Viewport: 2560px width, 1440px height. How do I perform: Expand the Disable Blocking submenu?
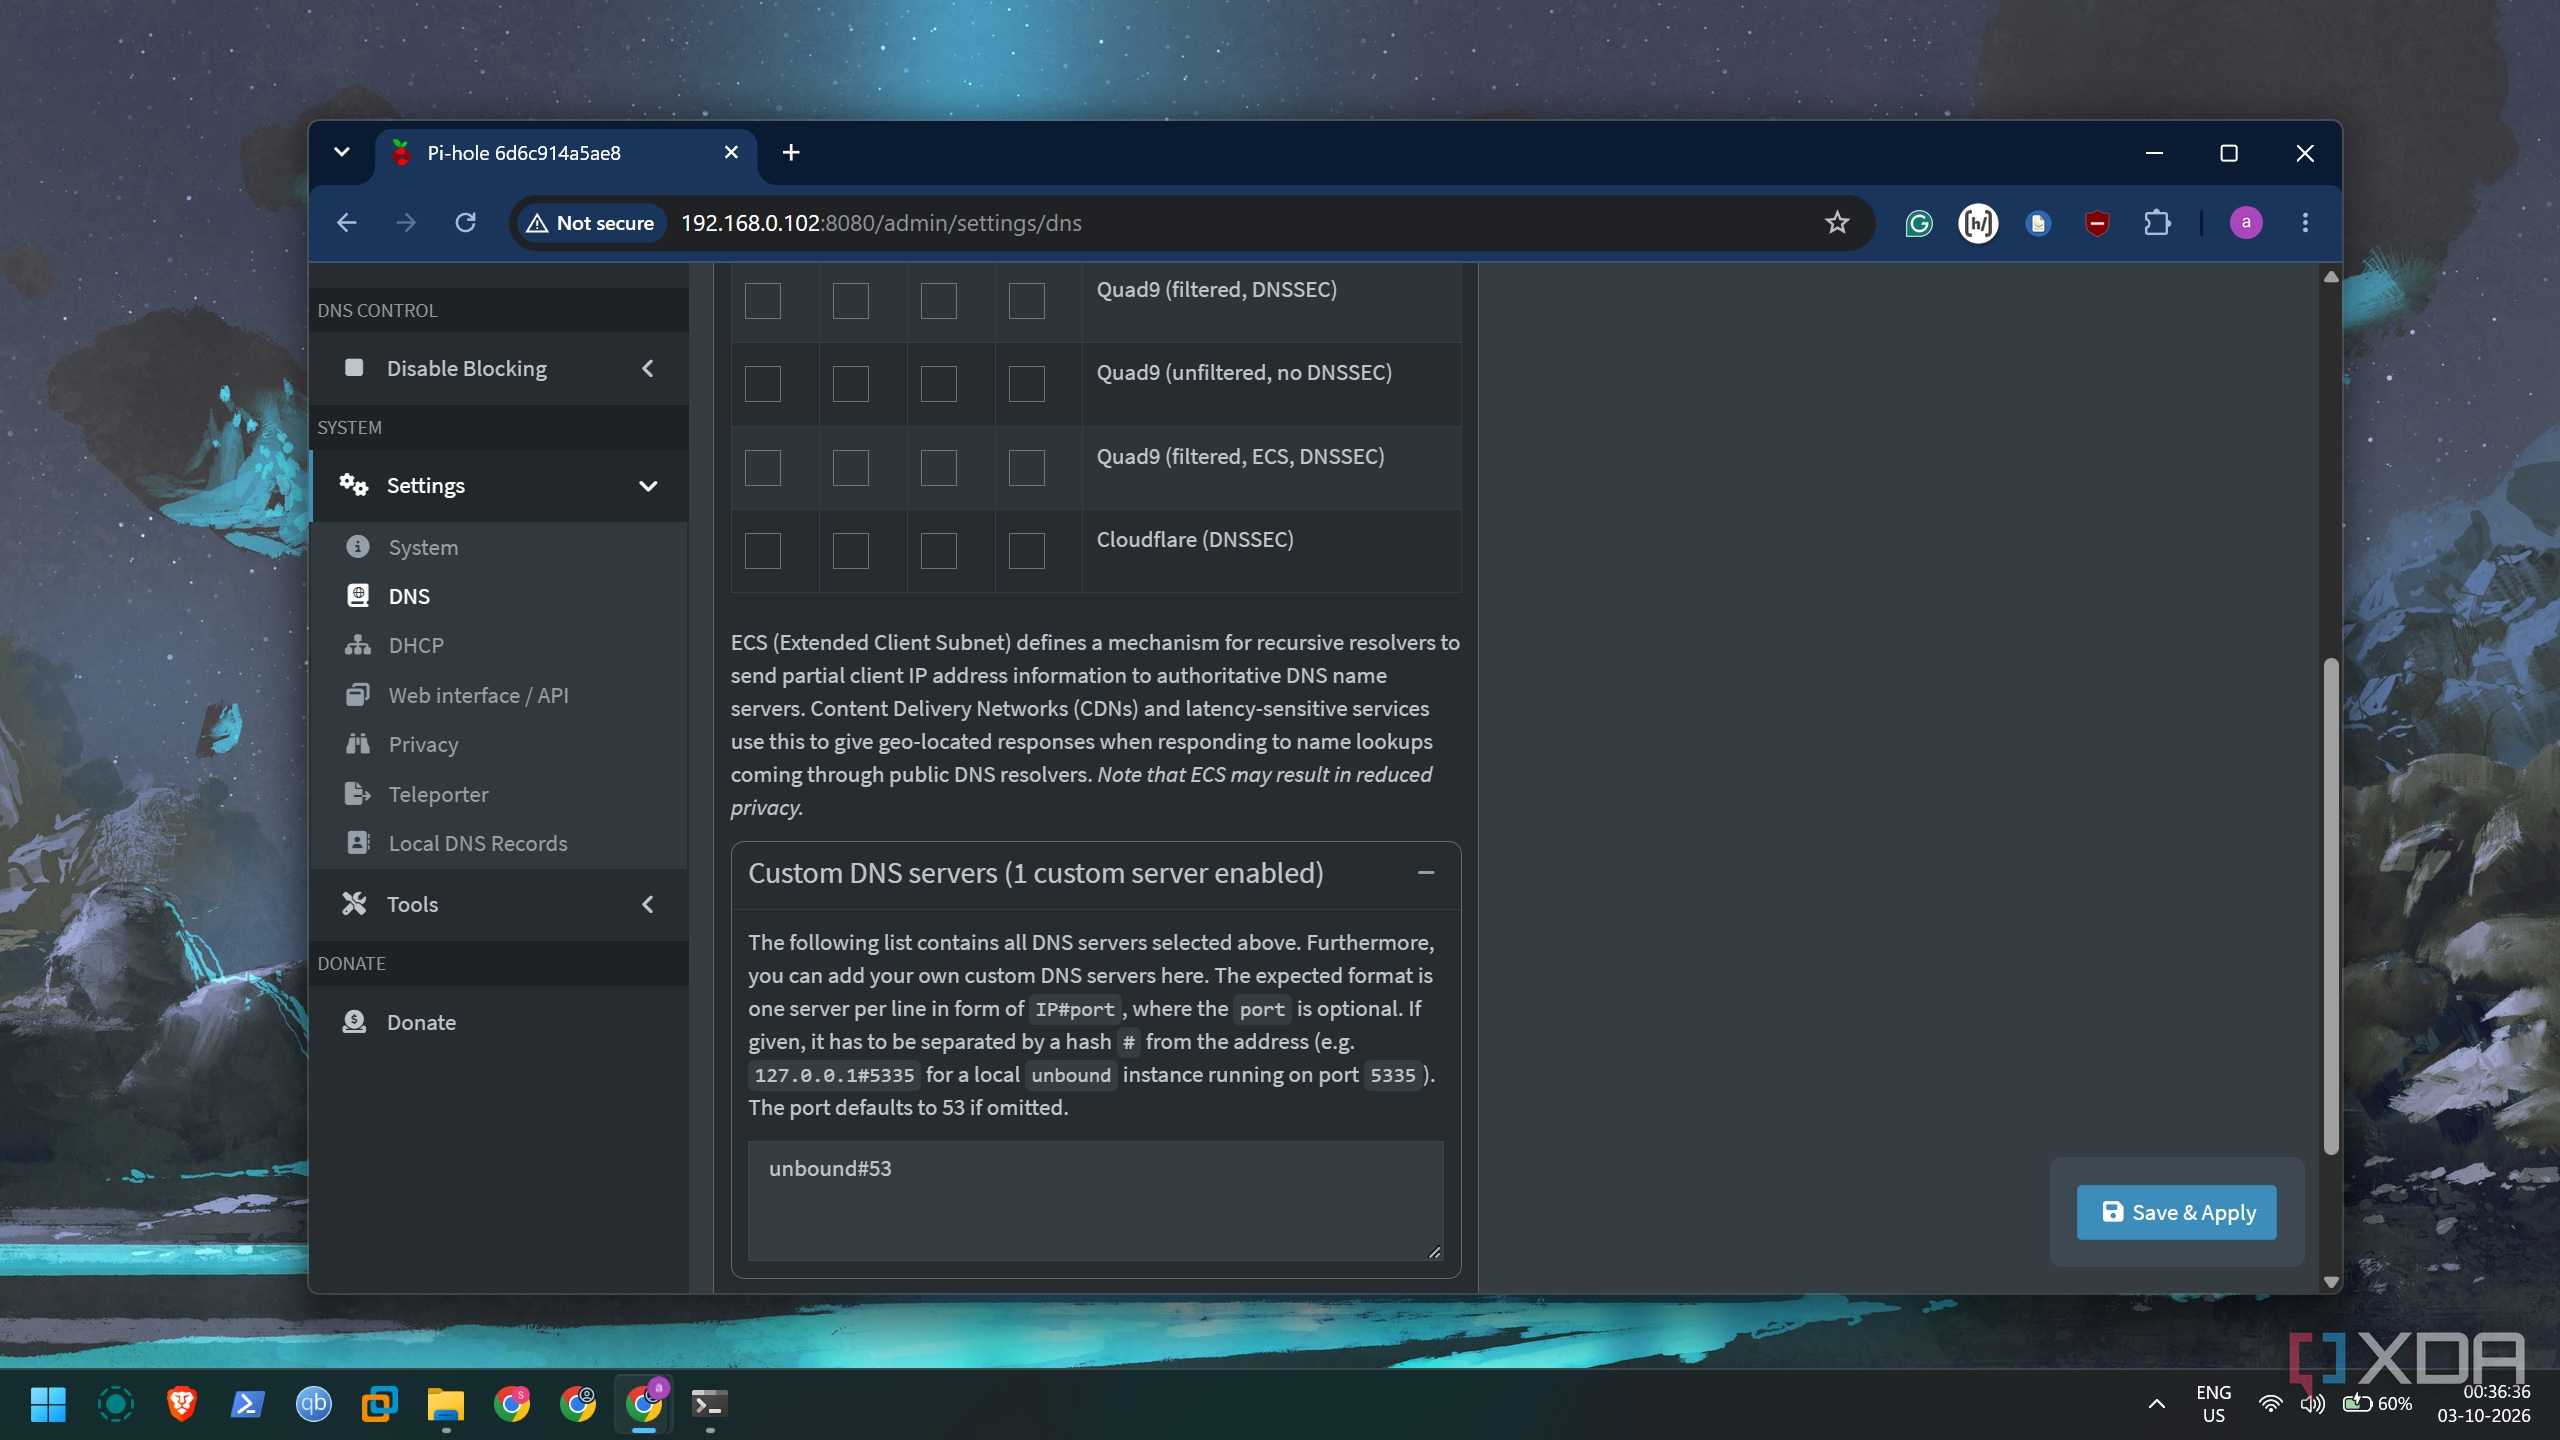point(499,368)
